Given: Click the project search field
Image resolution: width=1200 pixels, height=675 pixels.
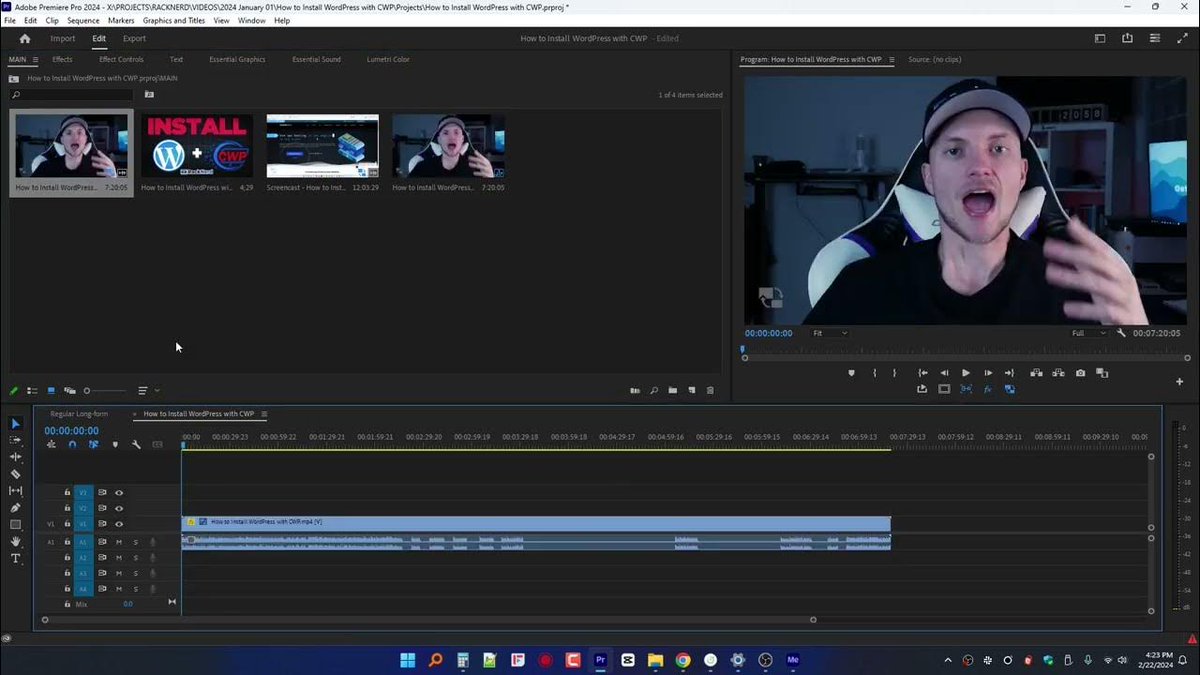Looking at the screenshot, I should (x=70, y=95).
